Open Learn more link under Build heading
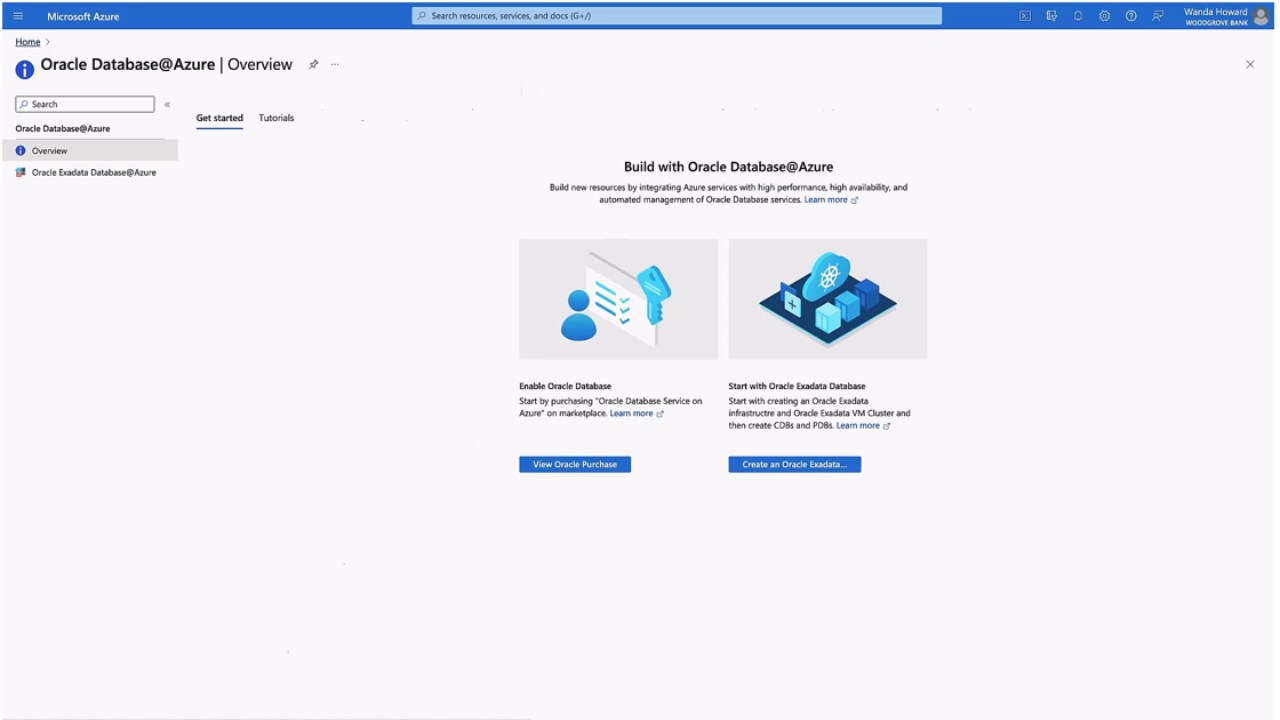The height and width of the screenshot is (720, 1280). 831,200
